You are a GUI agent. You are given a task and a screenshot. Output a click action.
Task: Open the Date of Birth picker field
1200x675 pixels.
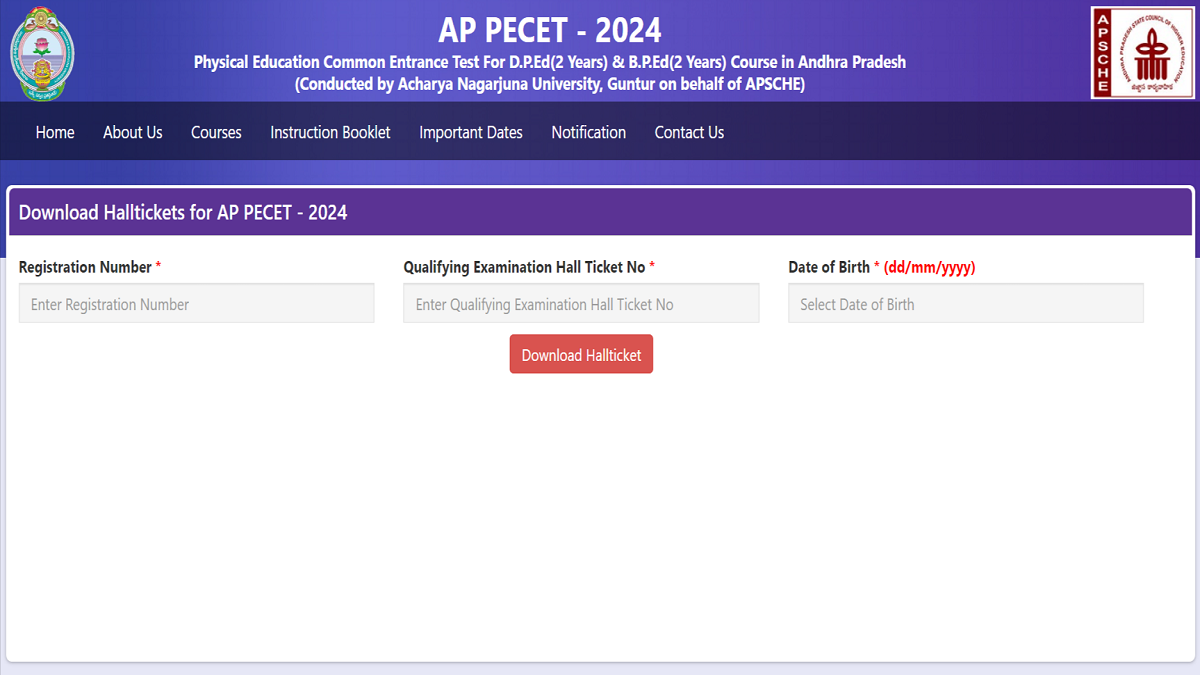point(966,303)
